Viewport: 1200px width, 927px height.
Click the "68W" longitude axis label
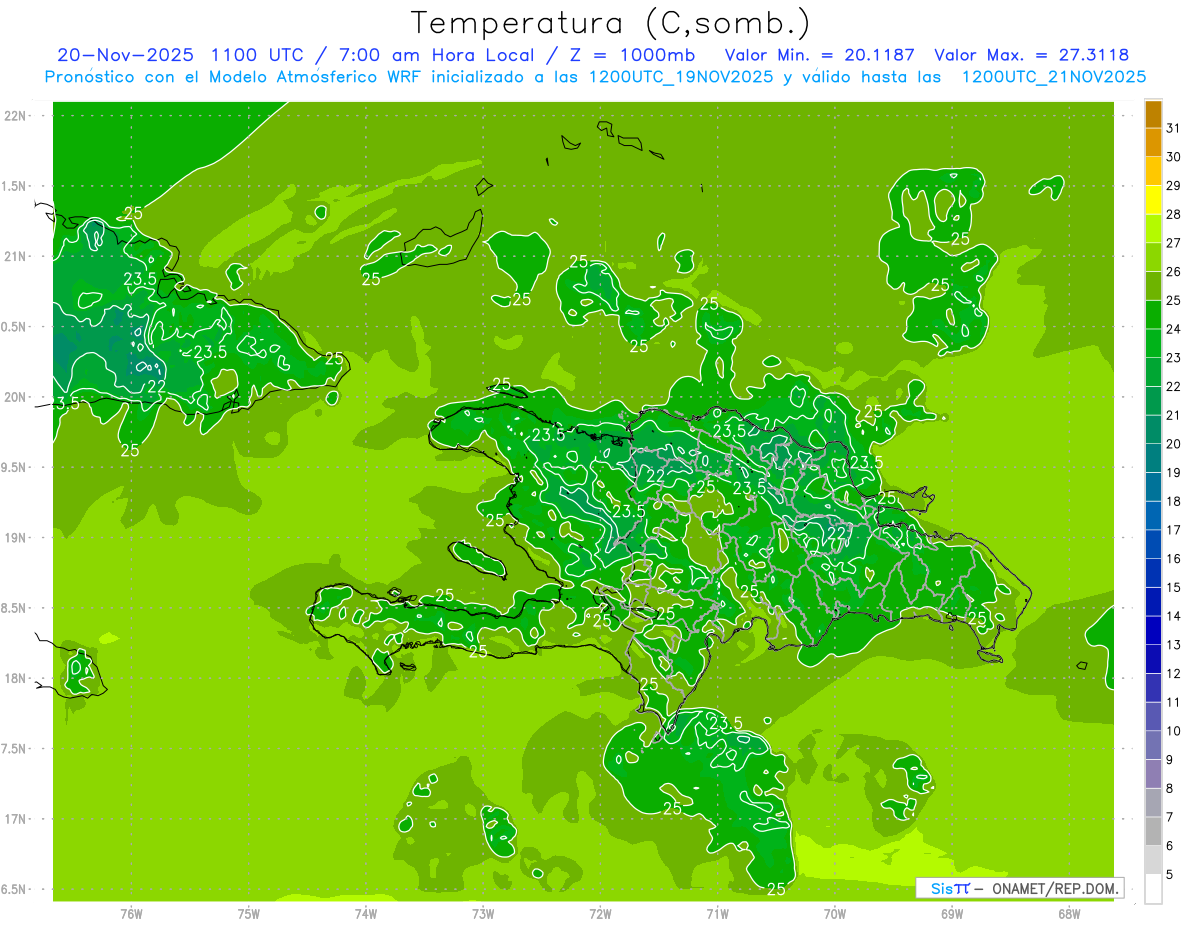[x=1069, y=914]
